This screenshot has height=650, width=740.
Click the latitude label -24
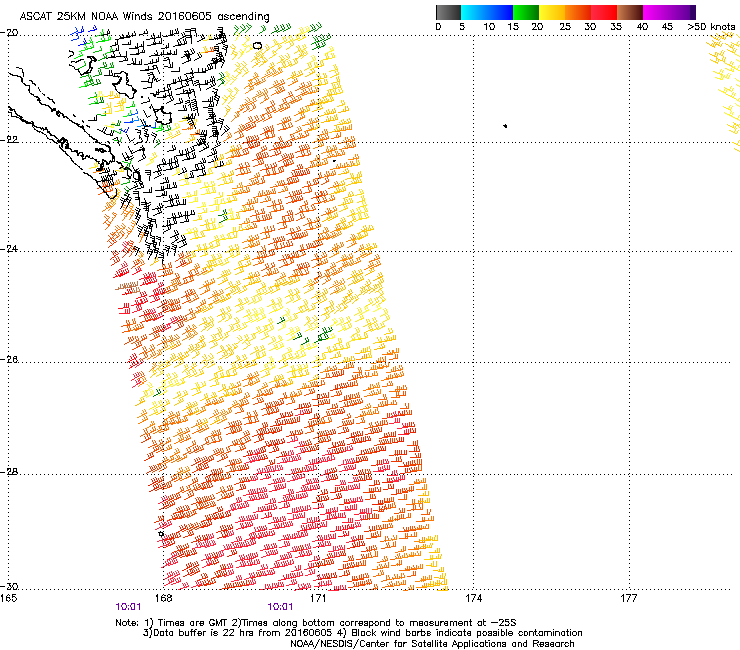[9, 249]
